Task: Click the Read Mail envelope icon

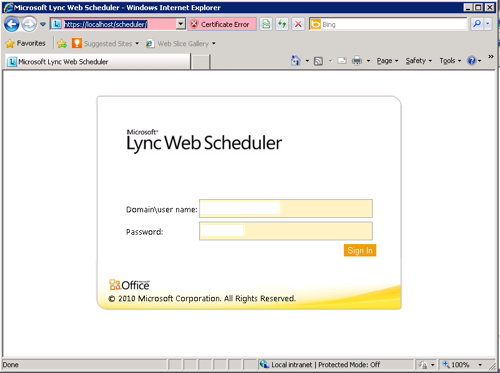Action: pyautogui.click(x=342, y=61)
